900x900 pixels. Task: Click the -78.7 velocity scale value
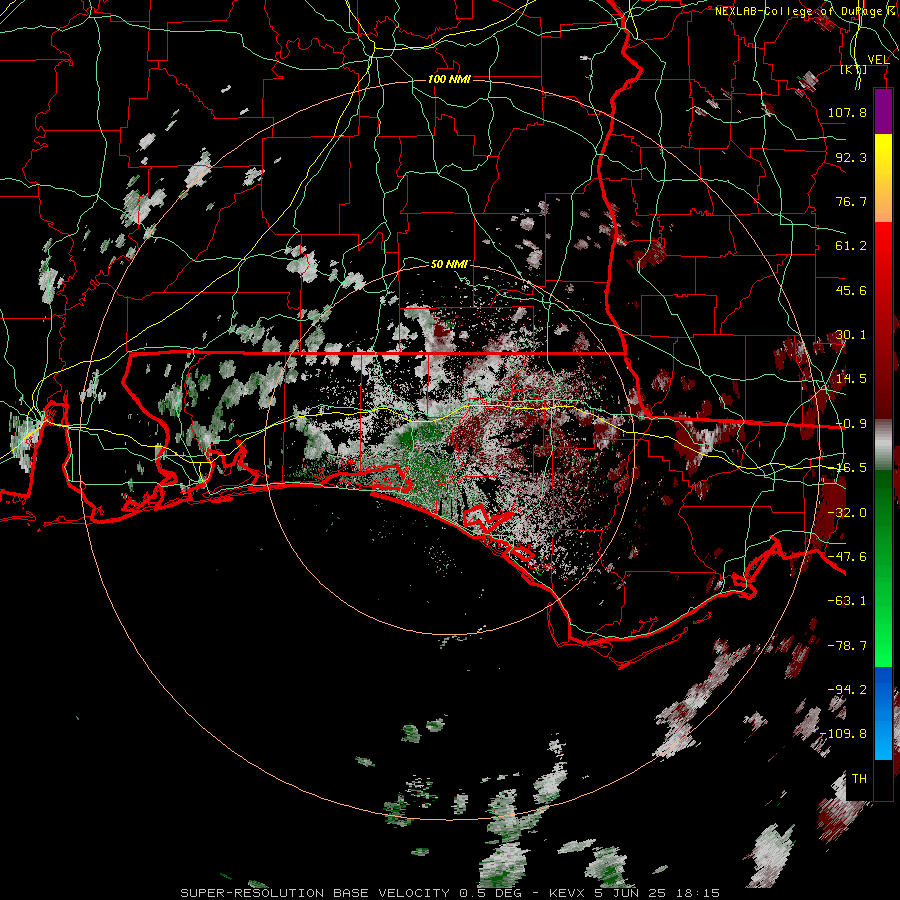847,646
